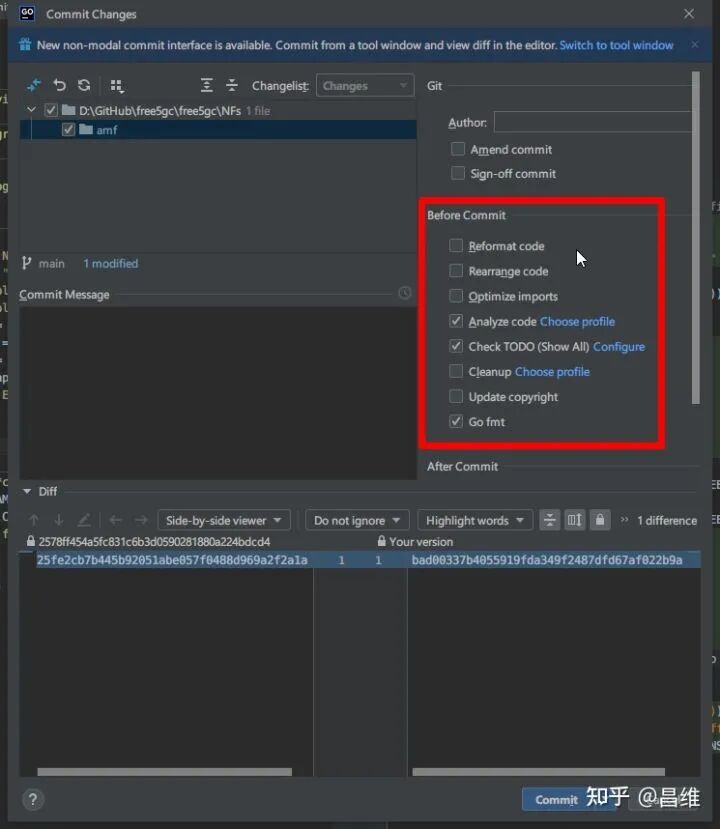Click Choose profile link for Cleanup
Viewport: 720px width, 829px height.
pyautogui.click(x=552, y=372)
